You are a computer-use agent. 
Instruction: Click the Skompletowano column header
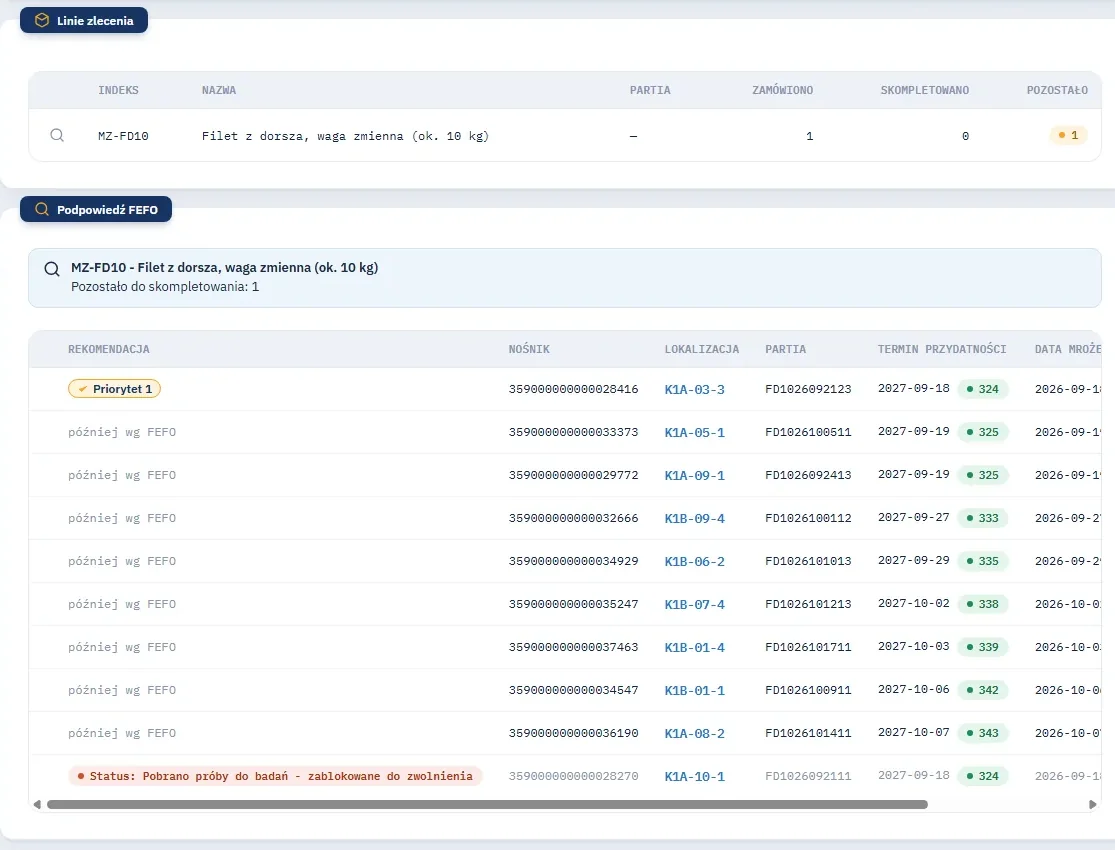[x=924, y=90]
